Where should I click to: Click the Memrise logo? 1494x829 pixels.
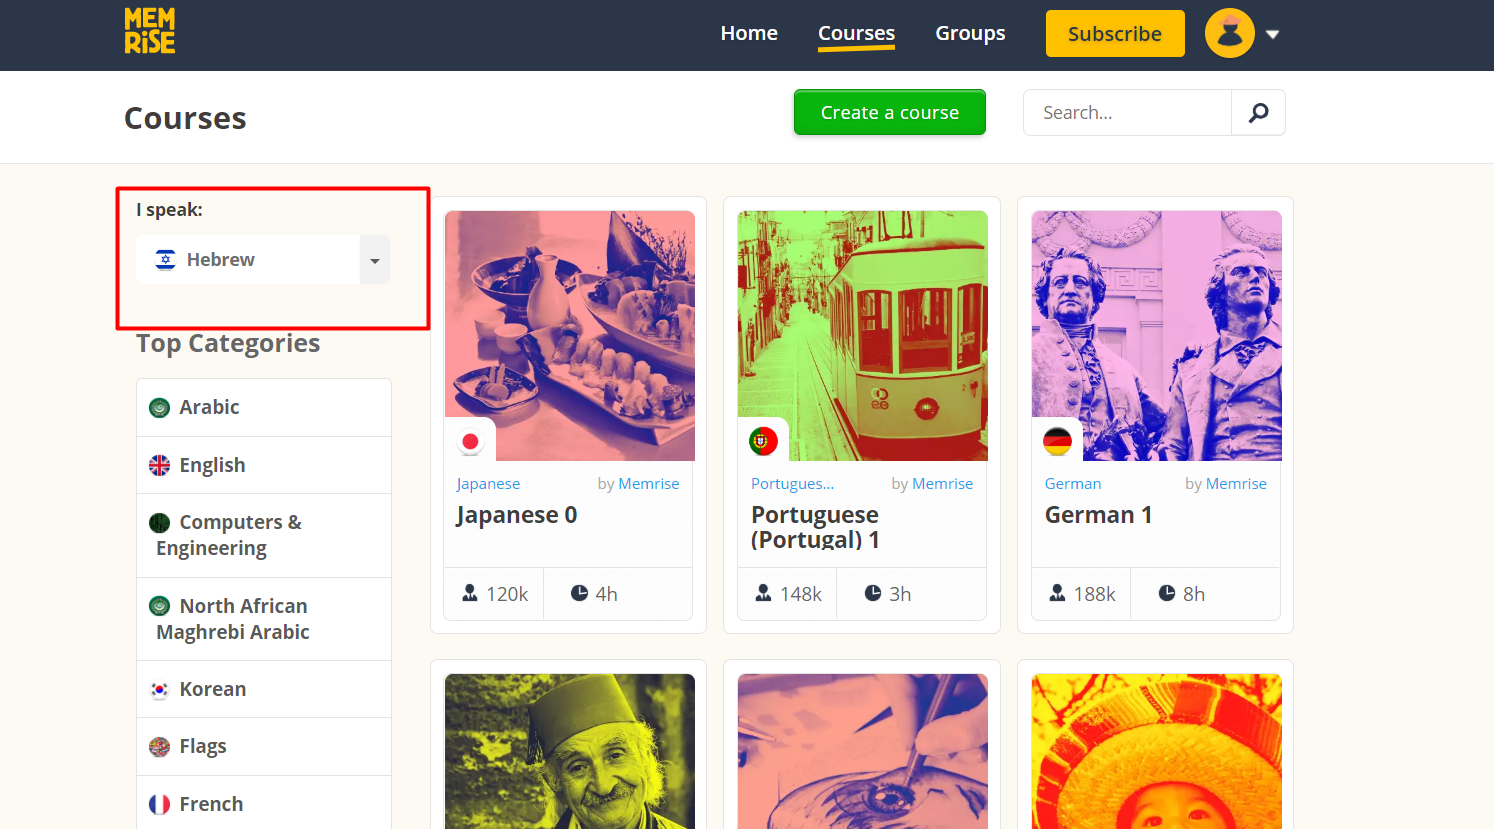150,31
